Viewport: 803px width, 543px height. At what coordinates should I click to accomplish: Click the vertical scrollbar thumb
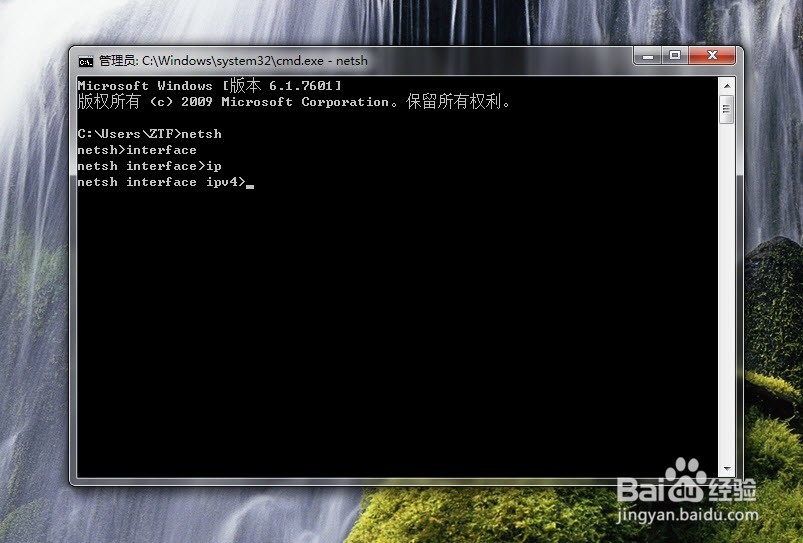point(726,109)
